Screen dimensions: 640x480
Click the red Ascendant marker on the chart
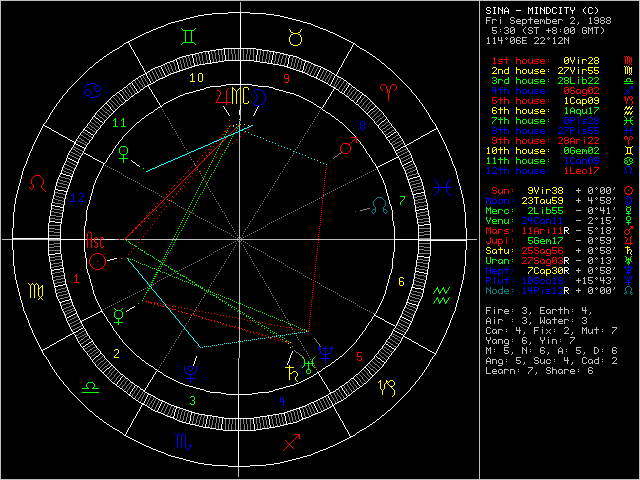tap(94, 241)
